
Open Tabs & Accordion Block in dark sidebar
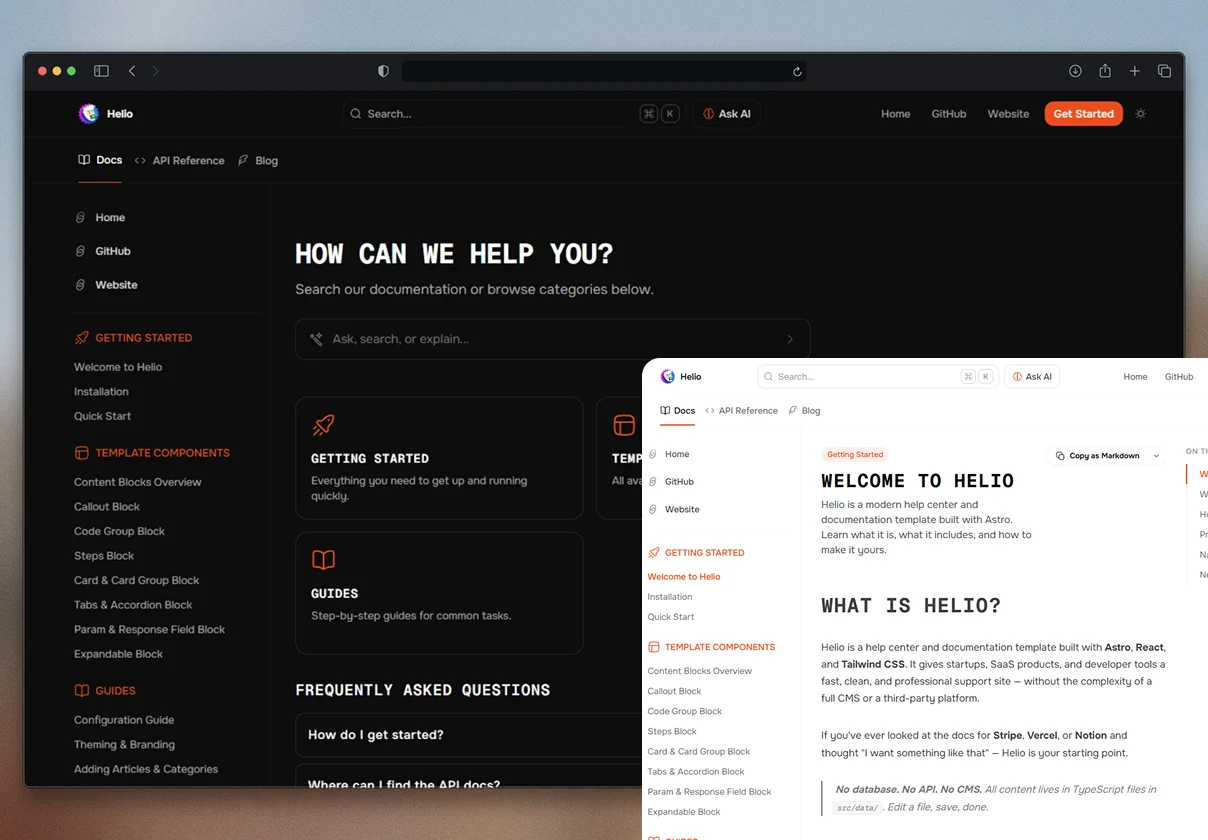click(x=133, y=605)
